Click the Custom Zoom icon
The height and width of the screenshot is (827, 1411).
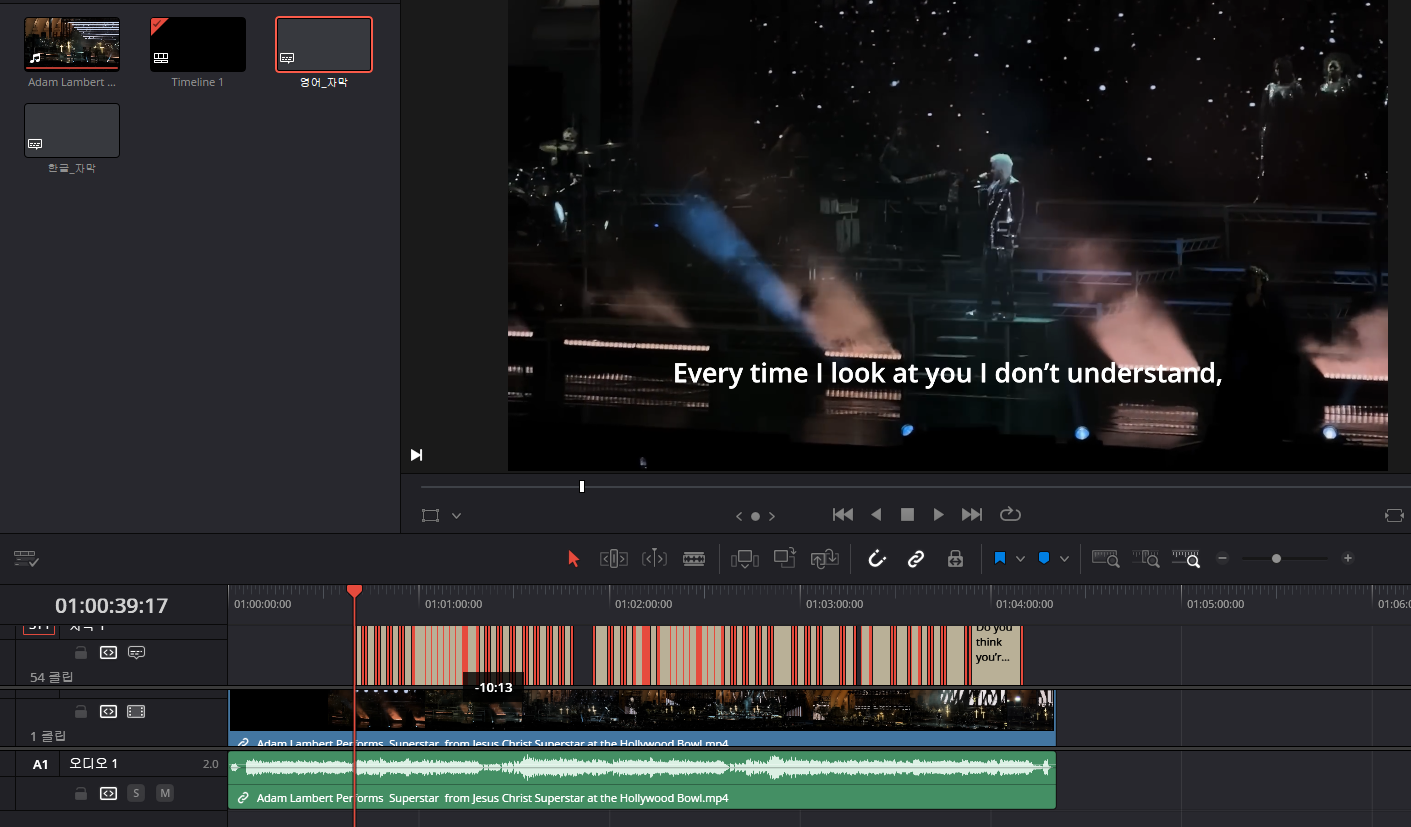[1185, 559]
